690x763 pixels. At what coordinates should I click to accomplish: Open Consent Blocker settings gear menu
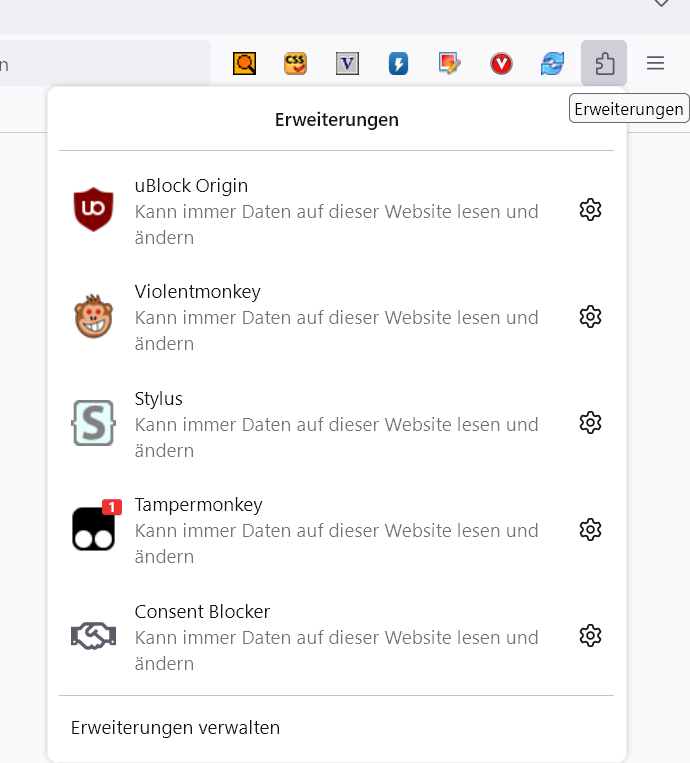(x=590, y=636)
